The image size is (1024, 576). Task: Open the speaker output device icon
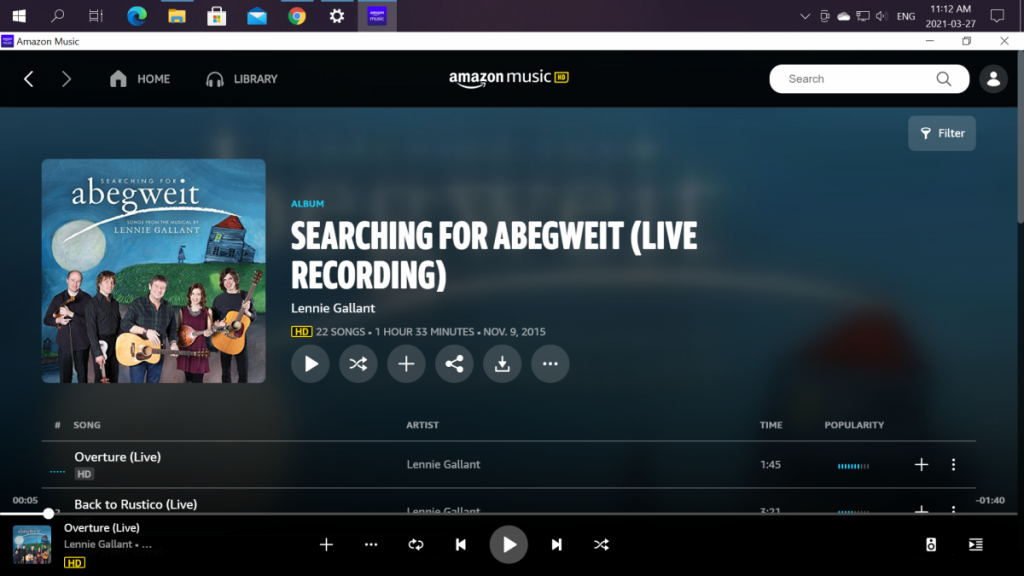(x=931, y=545)
